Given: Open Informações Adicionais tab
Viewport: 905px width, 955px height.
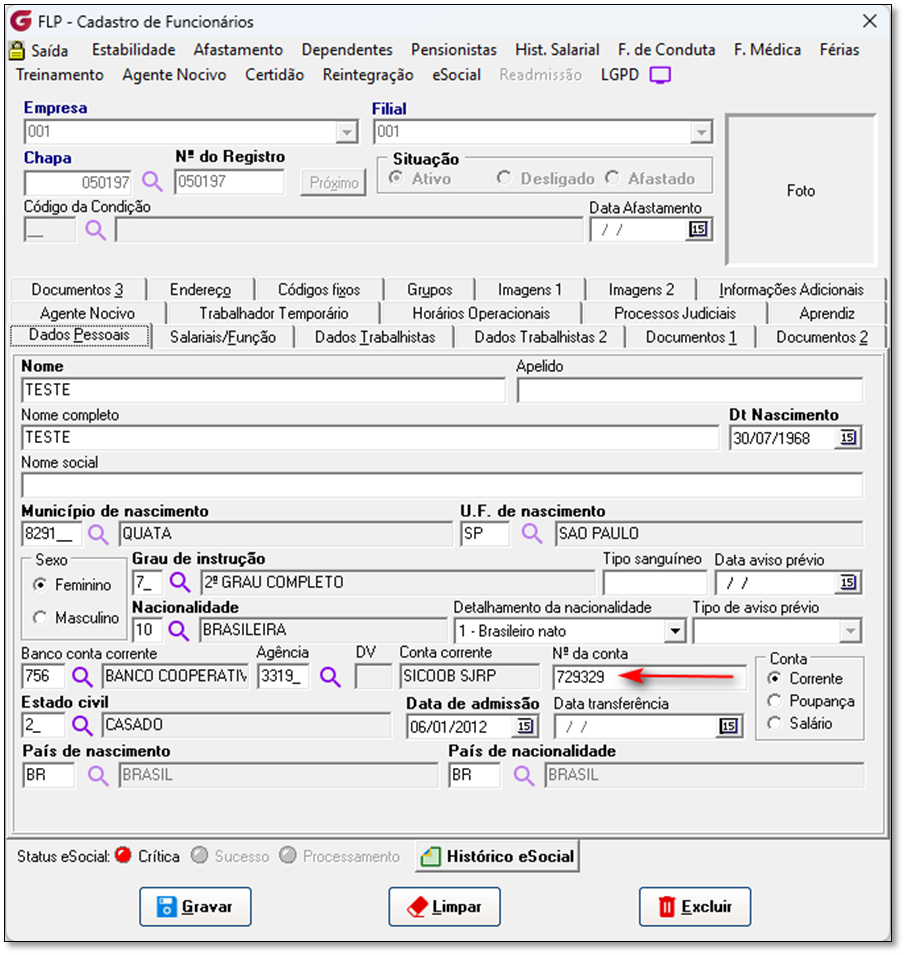Looking at the screenshot, I should tap(791, 290).
